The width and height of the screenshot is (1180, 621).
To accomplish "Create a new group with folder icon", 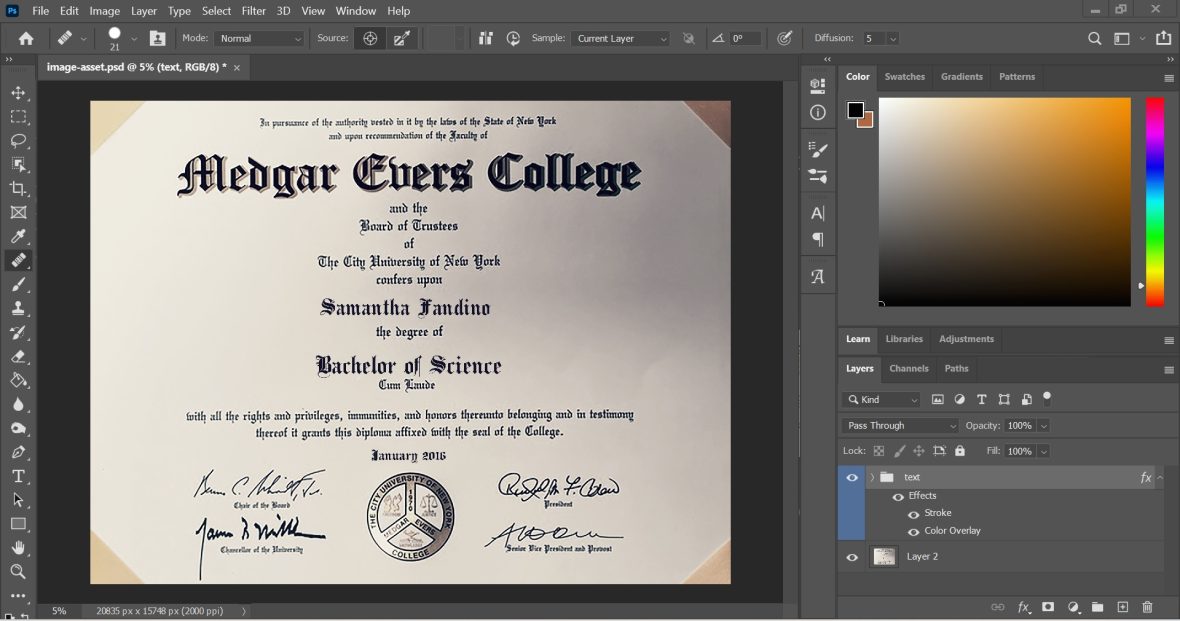I will coord(1097,607).
